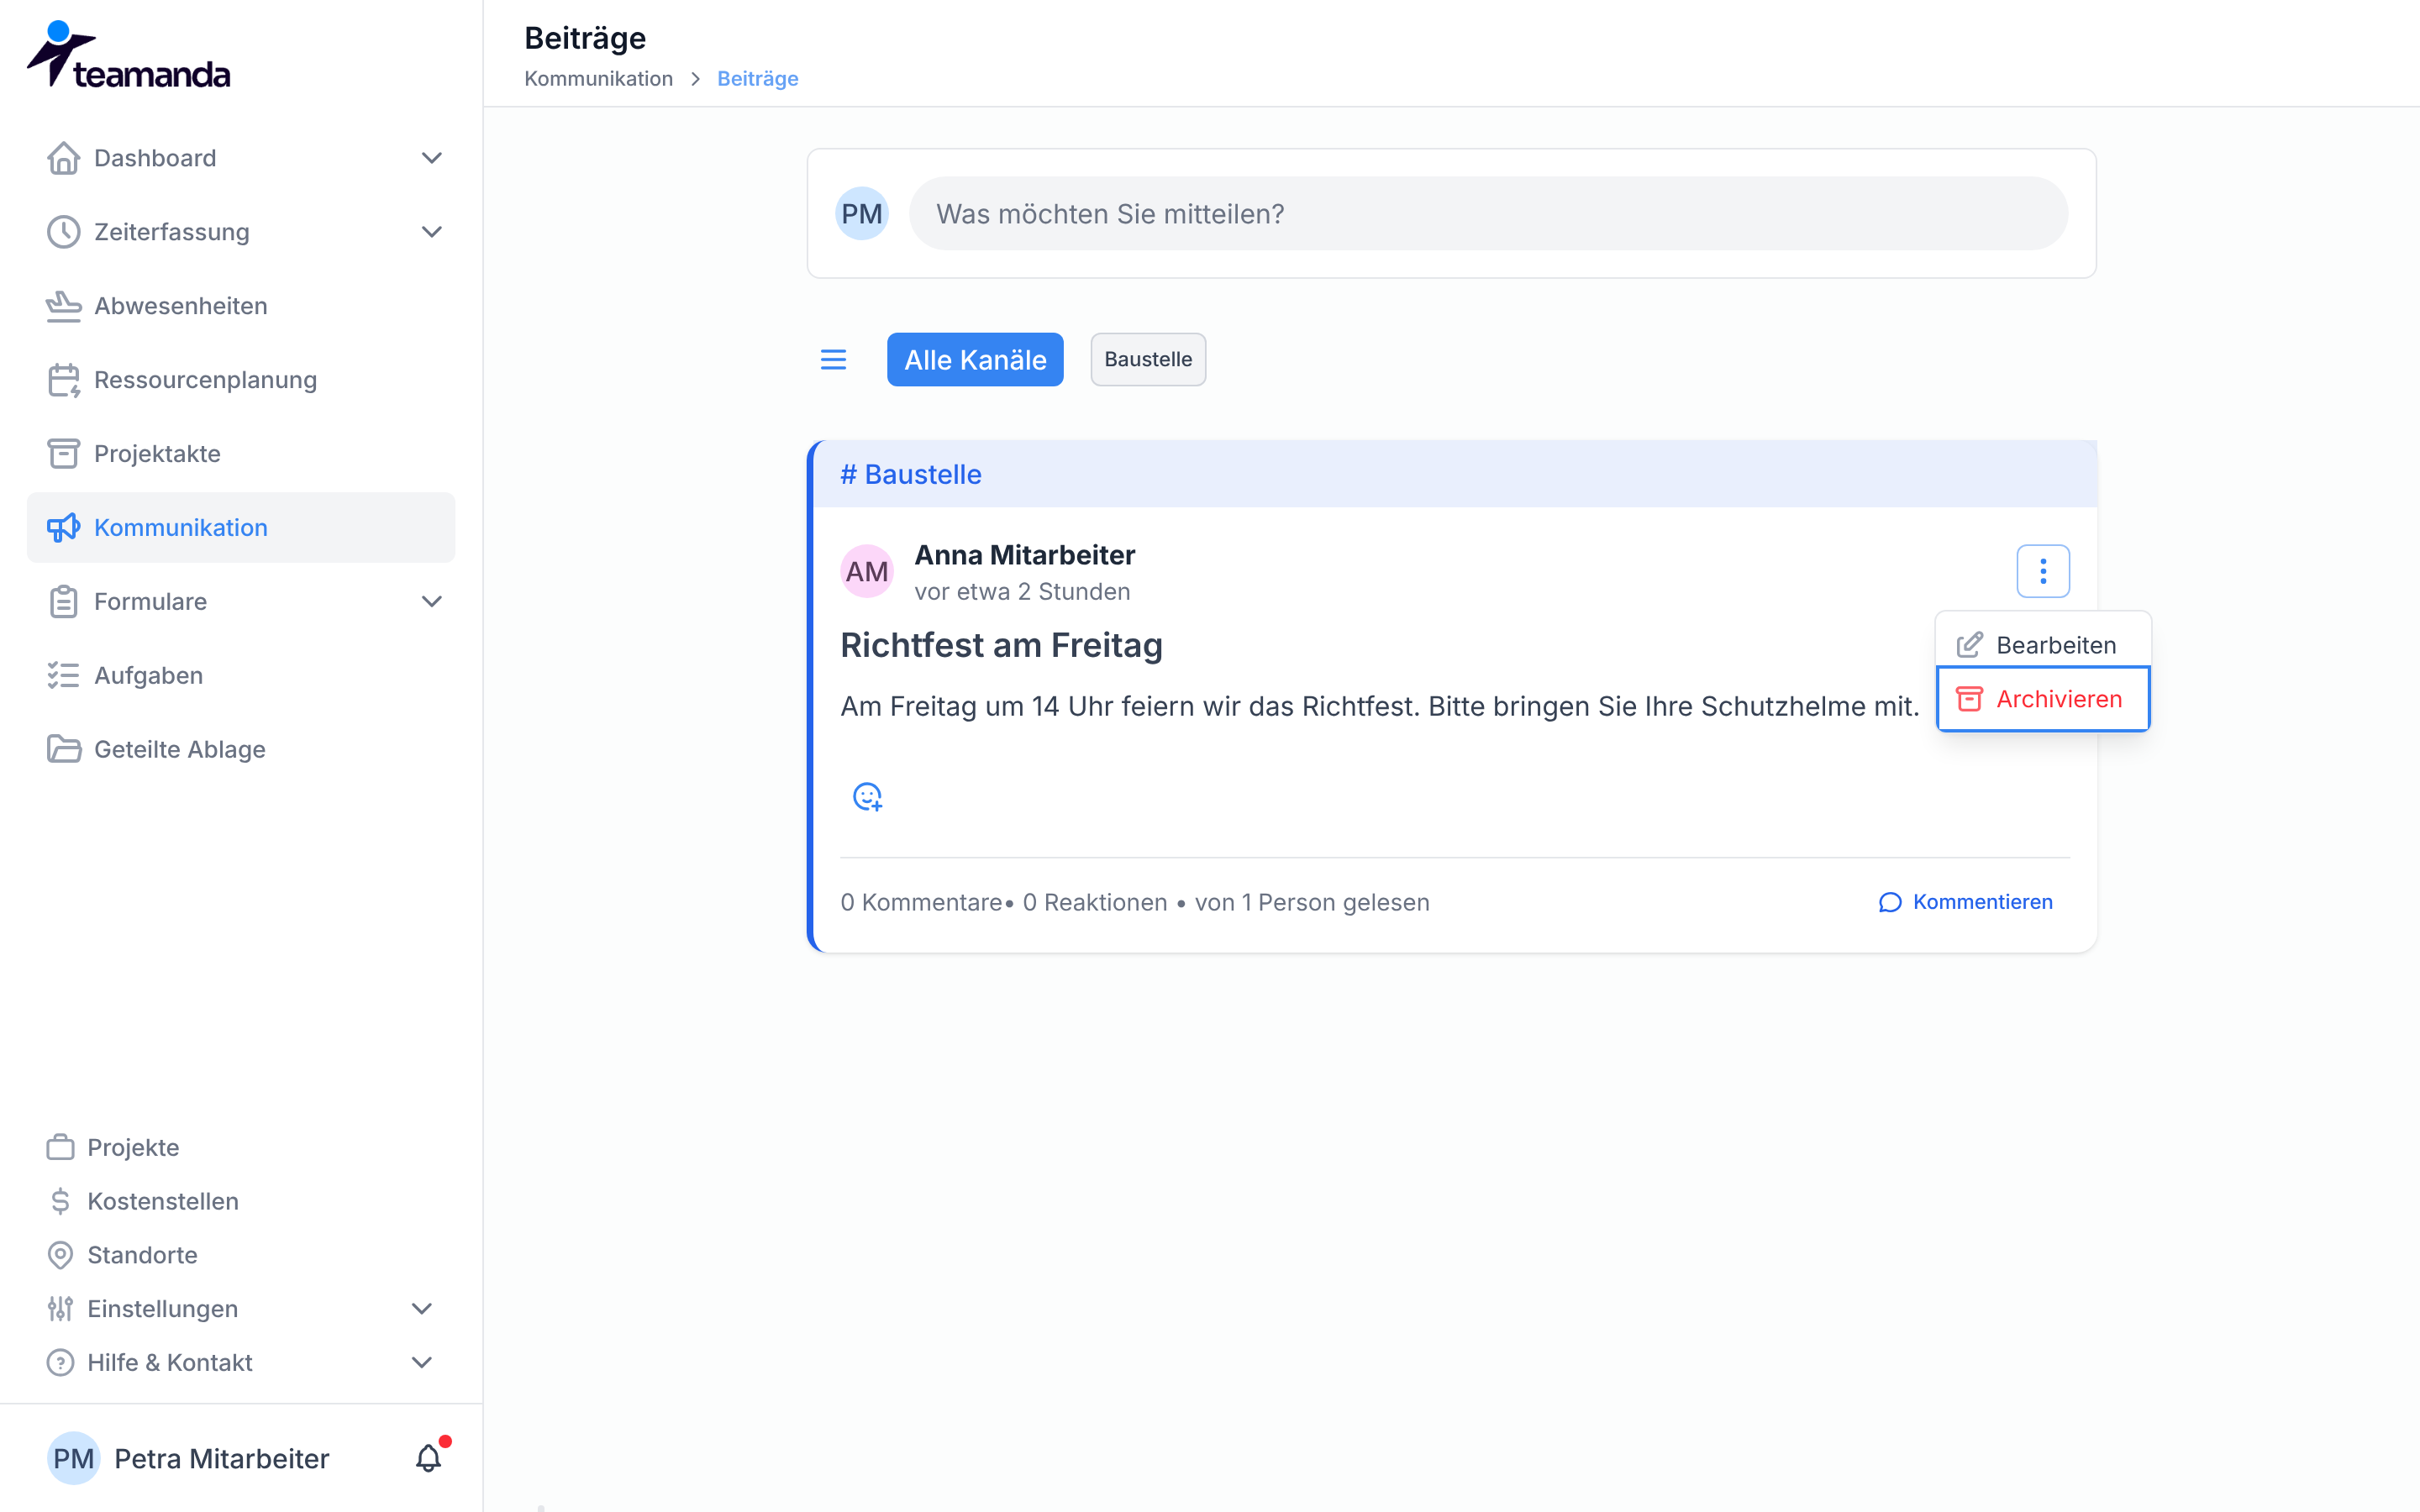Click the Kostenstellen dollar icon
2420x1512 pixels.
pyautogui.click(x=60, y=1201)
